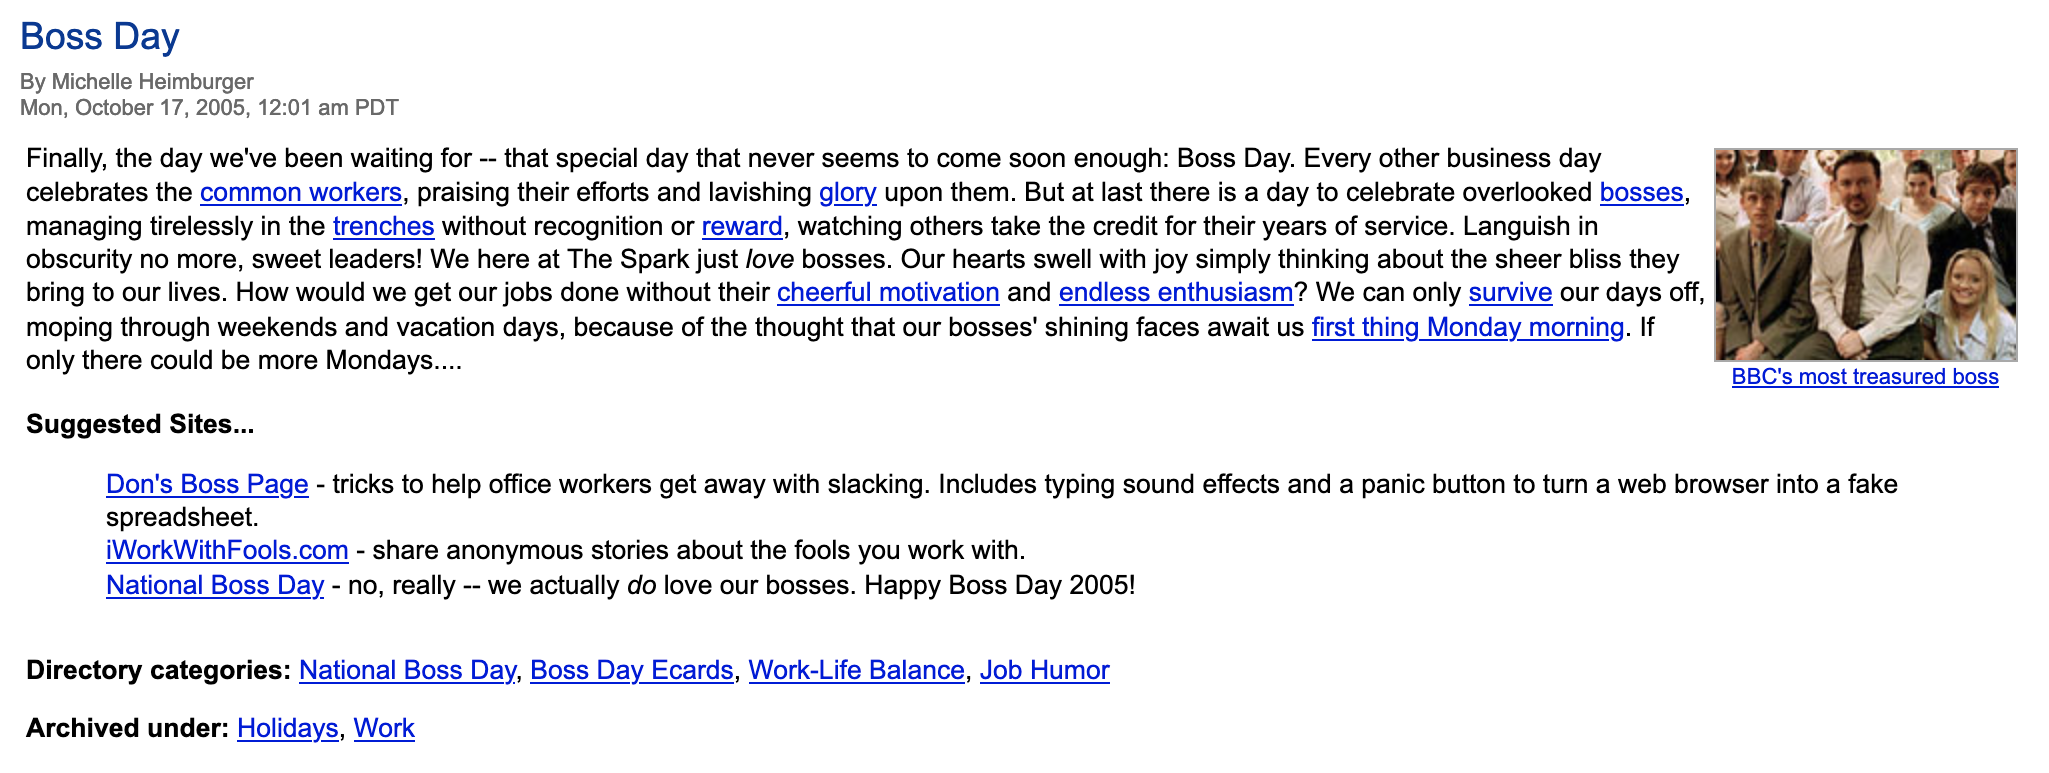Viewport: 2049px width, 773px height.
Task: Go to the Job Humor category
Action: pos(1044,670)
